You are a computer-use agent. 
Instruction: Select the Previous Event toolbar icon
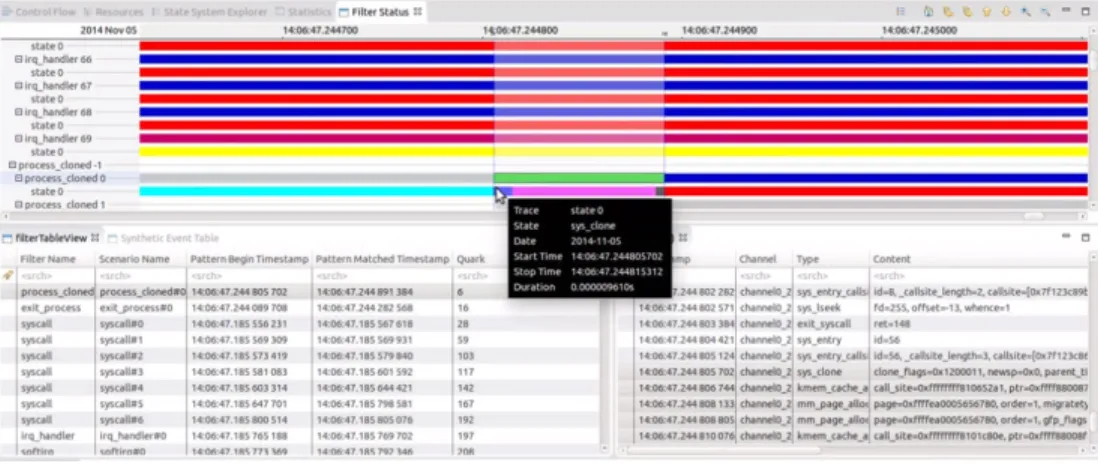948,12
